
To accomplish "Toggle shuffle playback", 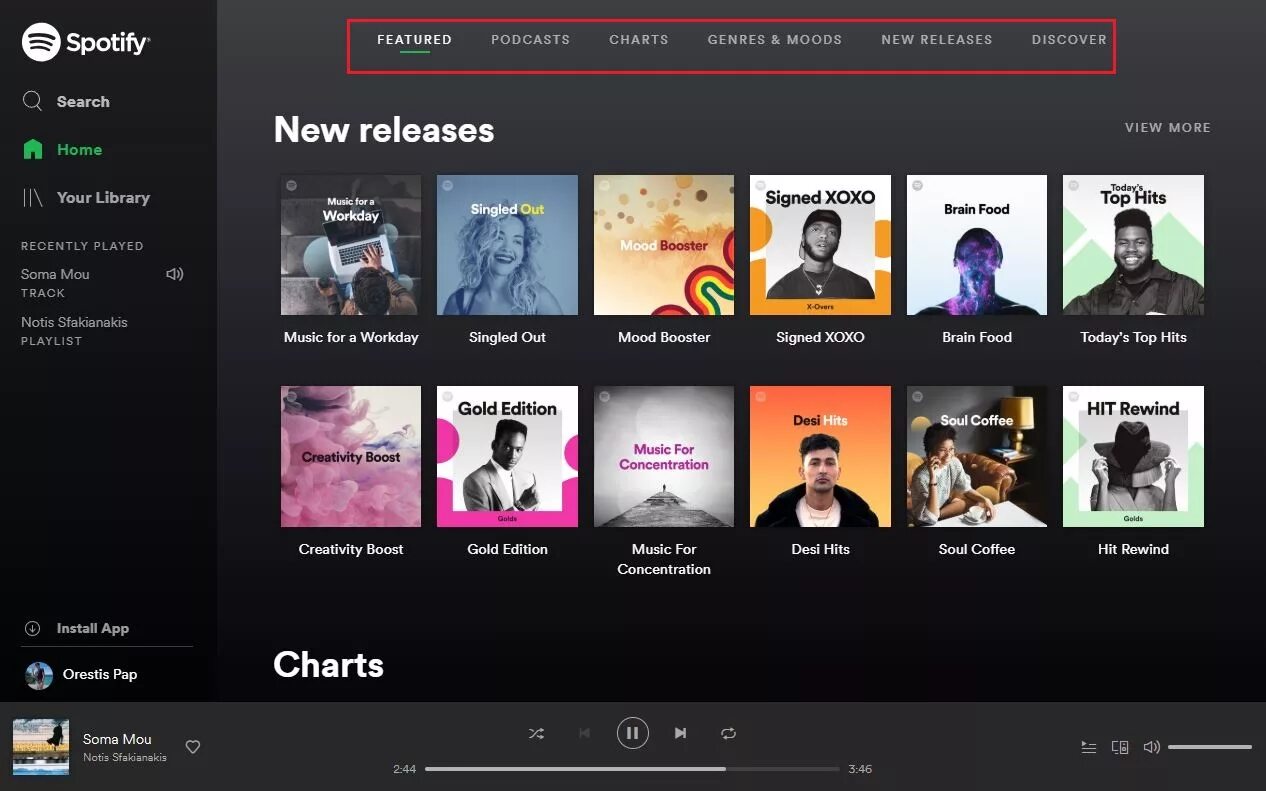I will (x=537, y=733).
